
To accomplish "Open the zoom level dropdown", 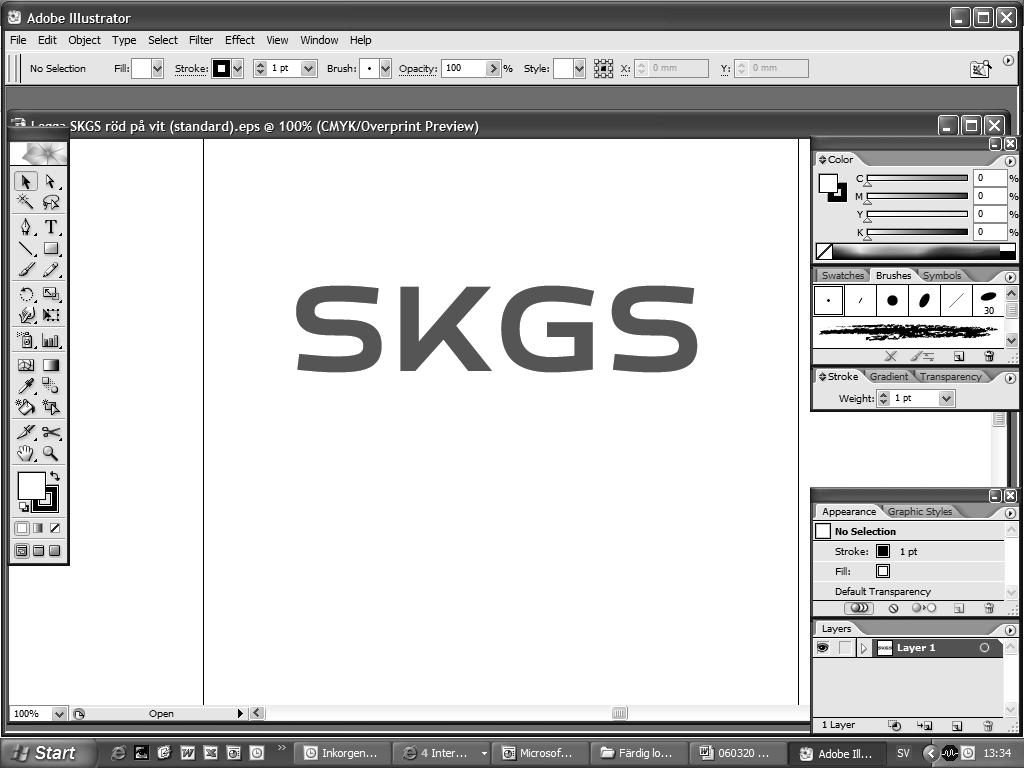I will (59, 714).
